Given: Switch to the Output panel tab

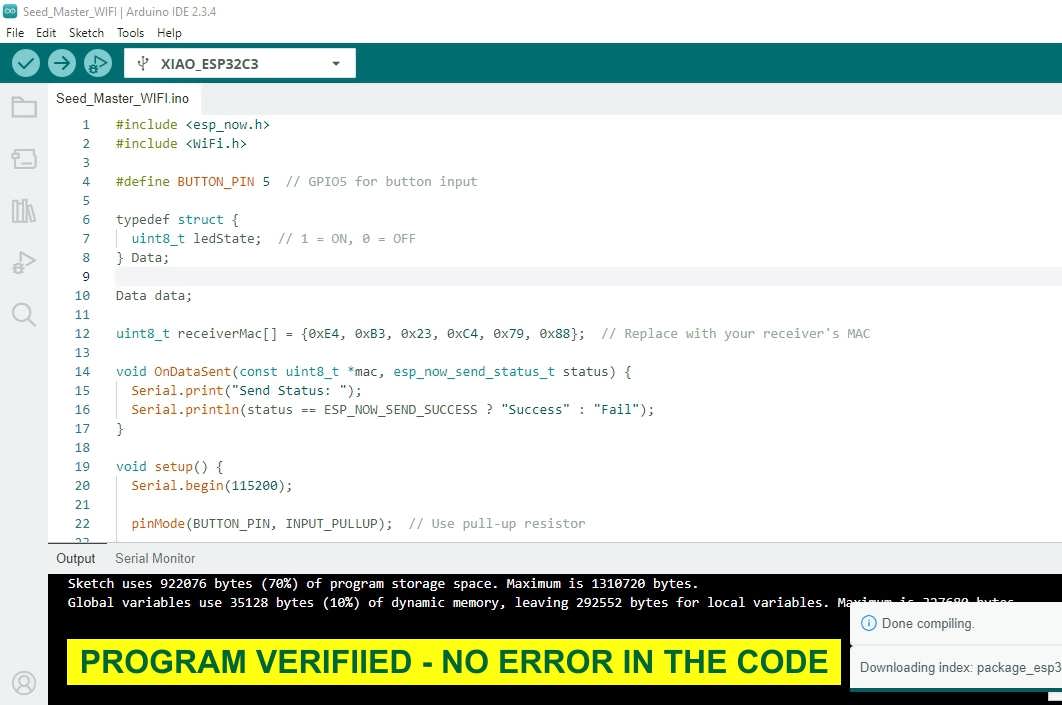Looking at the screenshot, I should tap(75, 558).
